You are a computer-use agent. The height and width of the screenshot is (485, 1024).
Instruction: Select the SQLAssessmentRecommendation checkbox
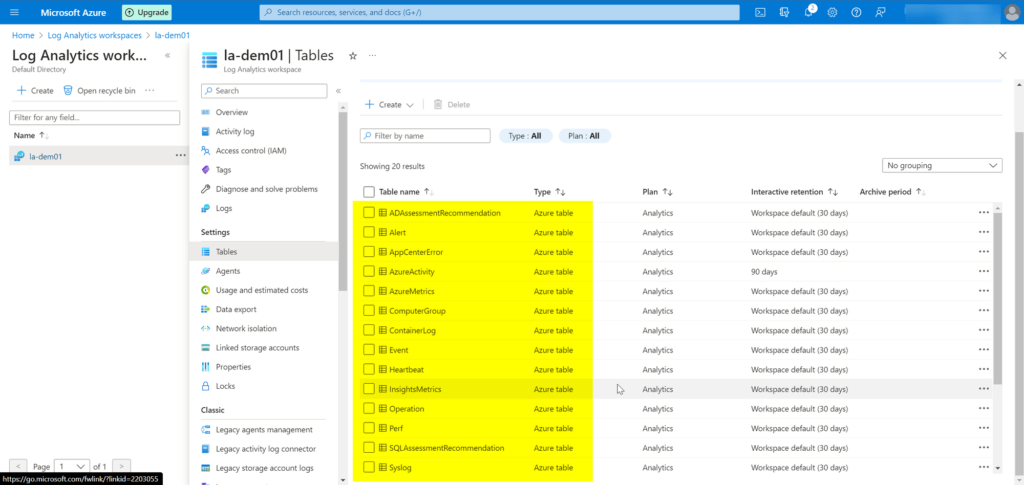pyautogui.click(x=369, y=448)
